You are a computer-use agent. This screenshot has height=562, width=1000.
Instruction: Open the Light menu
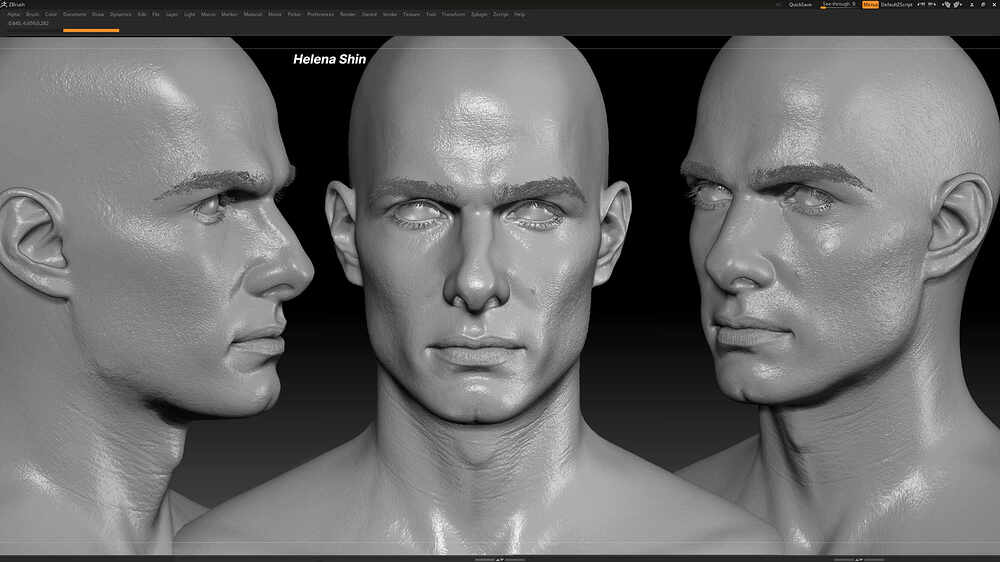(x=189, y=14)
